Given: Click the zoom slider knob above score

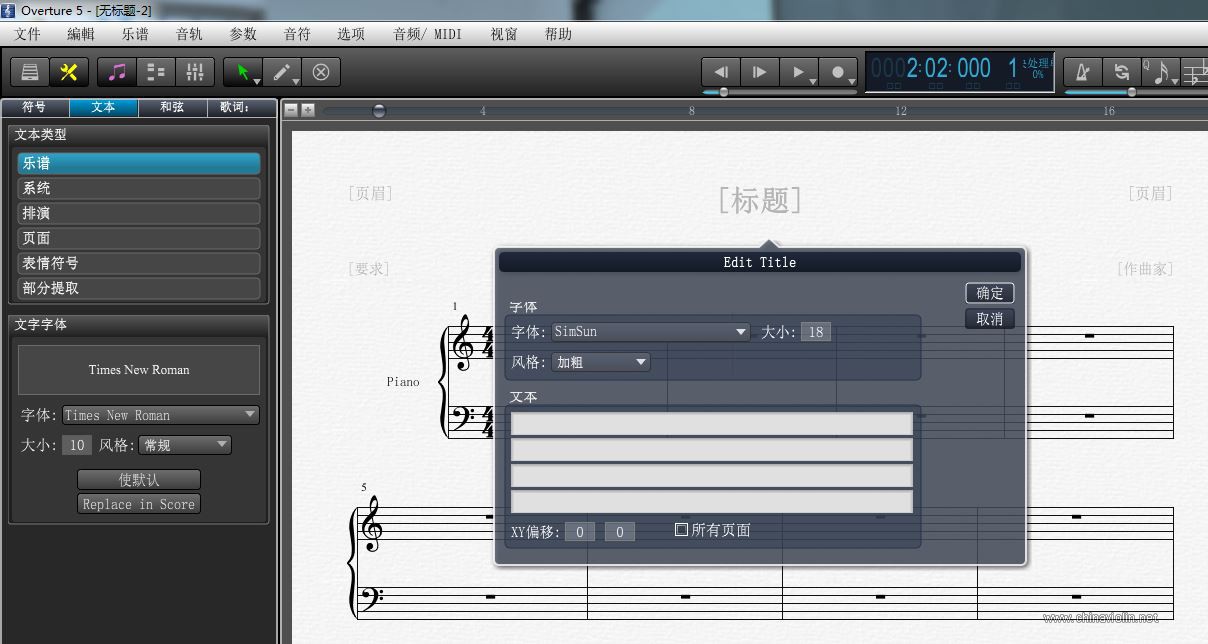Looking at the screenshot, I should (379, 111).
